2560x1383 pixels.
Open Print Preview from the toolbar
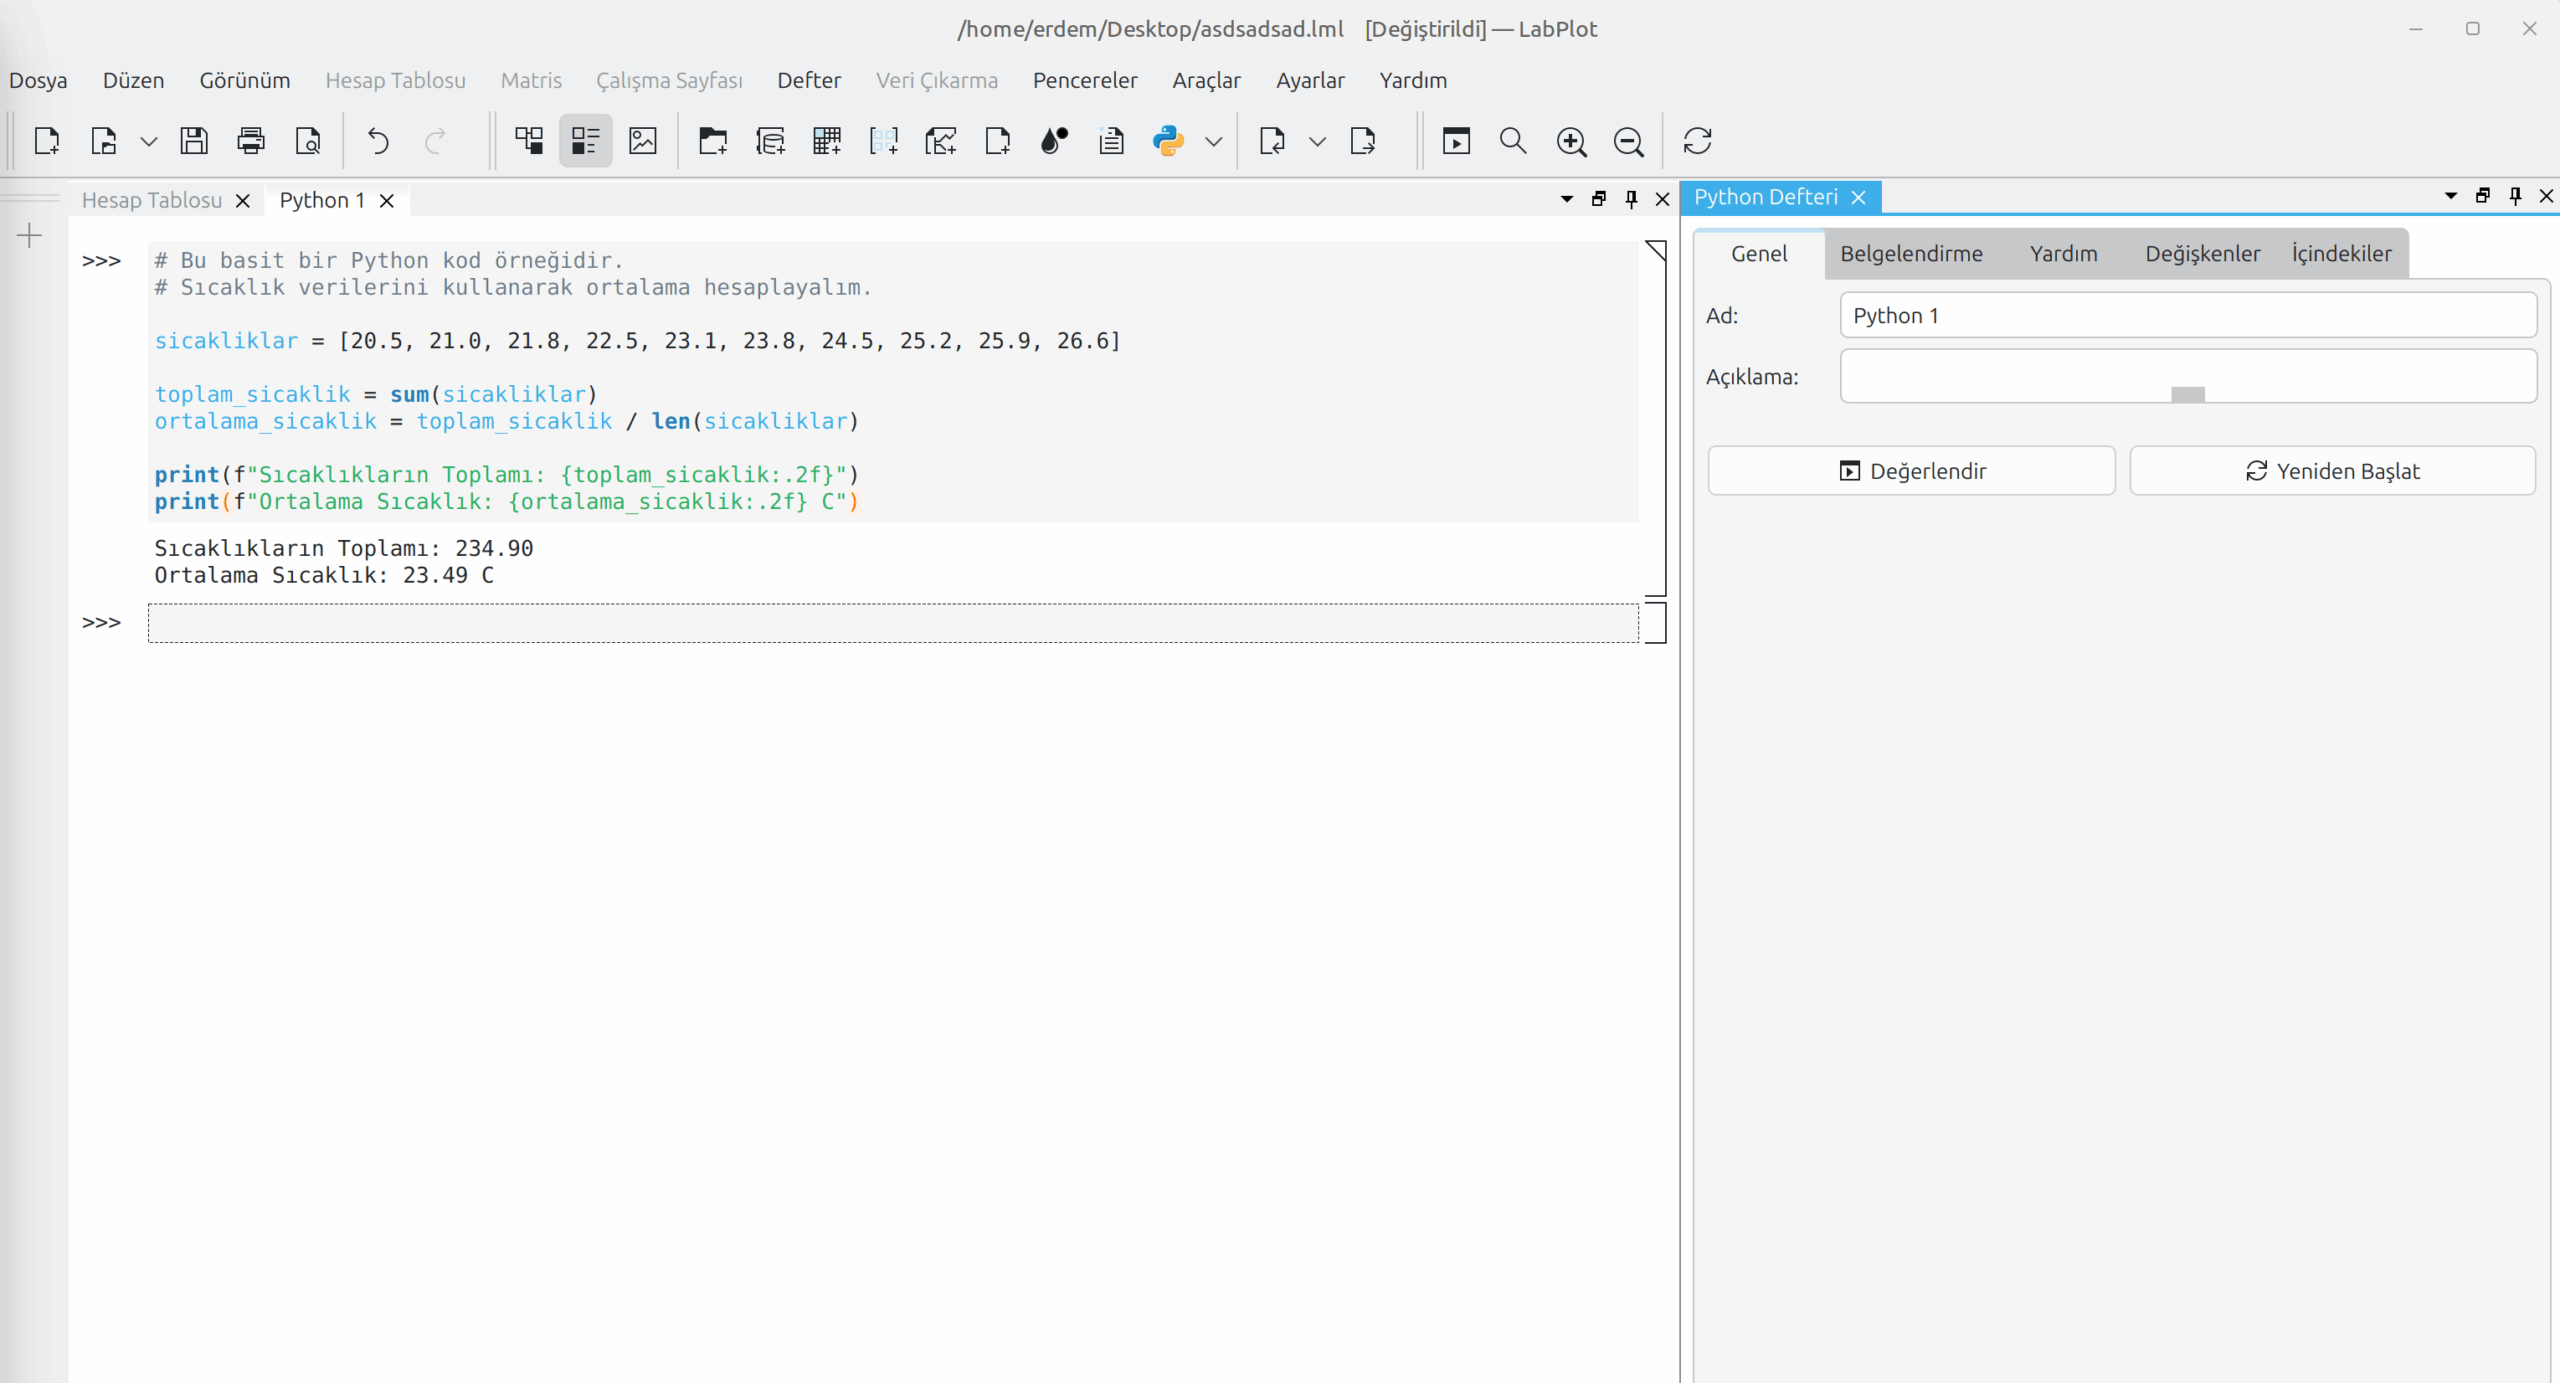308,141
